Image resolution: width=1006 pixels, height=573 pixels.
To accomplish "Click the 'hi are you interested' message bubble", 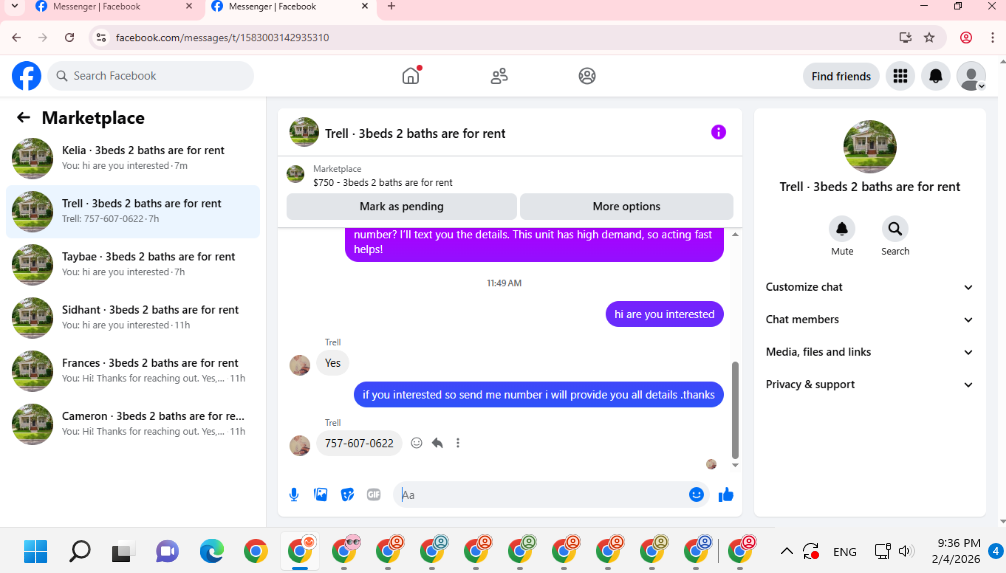I will click(664, 314).
